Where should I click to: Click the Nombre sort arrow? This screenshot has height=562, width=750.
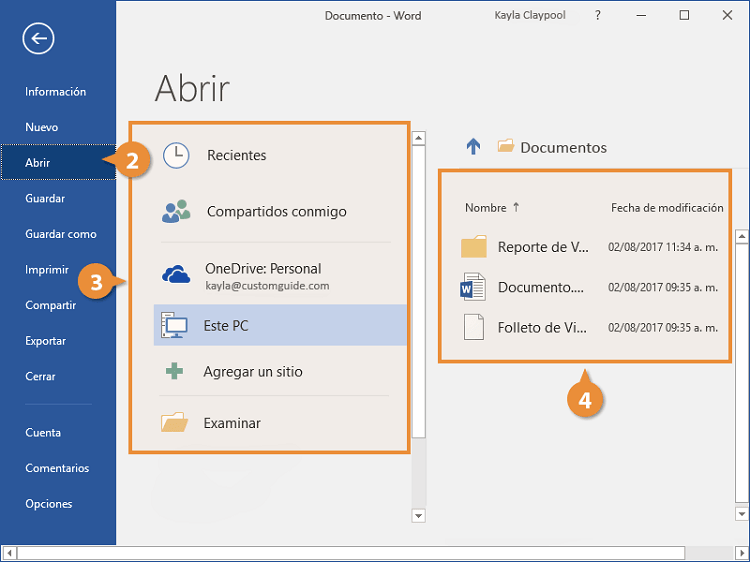(x=516, y=207)
